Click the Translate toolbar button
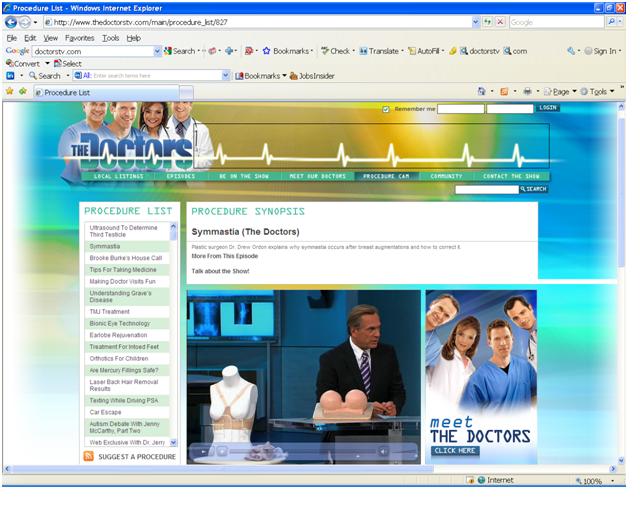This screenshot has height=512, width=640. tap(379, 51)
